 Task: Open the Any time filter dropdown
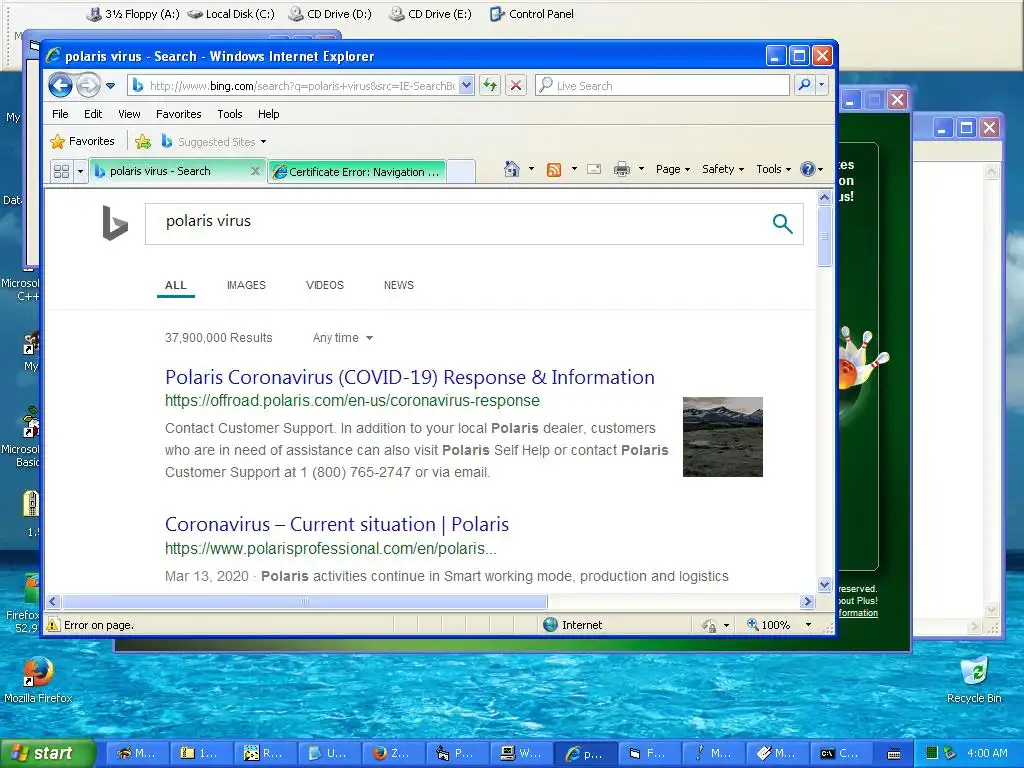pyautogui.click(x=343, y=338)
